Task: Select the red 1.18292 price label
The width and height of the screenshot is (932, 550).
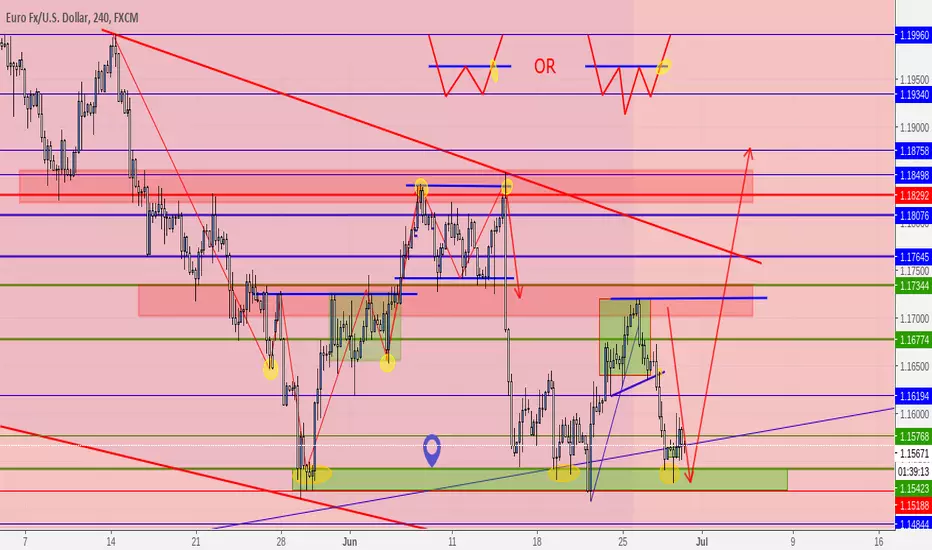Action: coord(913,195)
